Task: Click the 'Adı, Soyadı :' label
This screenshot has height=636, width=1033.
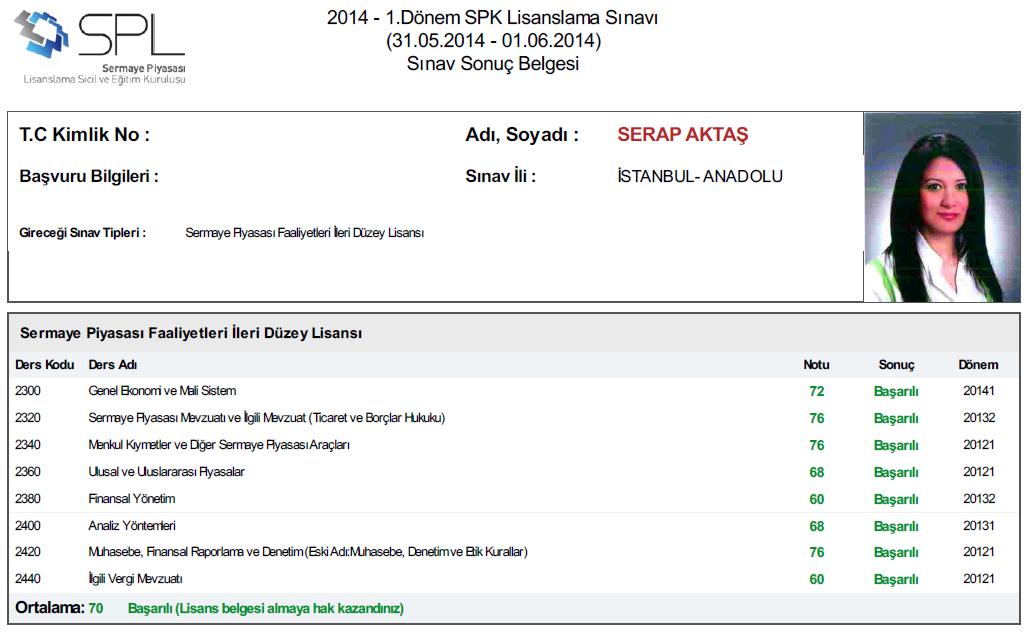Action: [x=522, y=134]
